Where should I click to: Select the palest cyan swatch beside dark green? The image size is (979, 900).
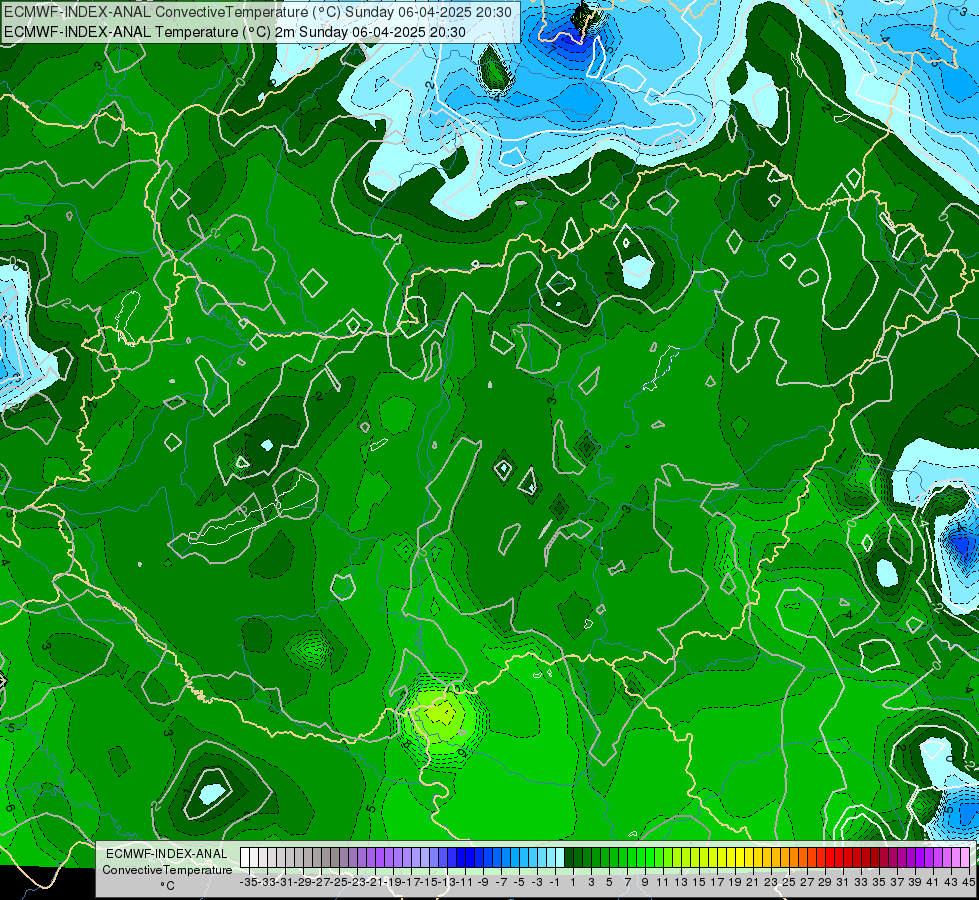click(560, 858)
